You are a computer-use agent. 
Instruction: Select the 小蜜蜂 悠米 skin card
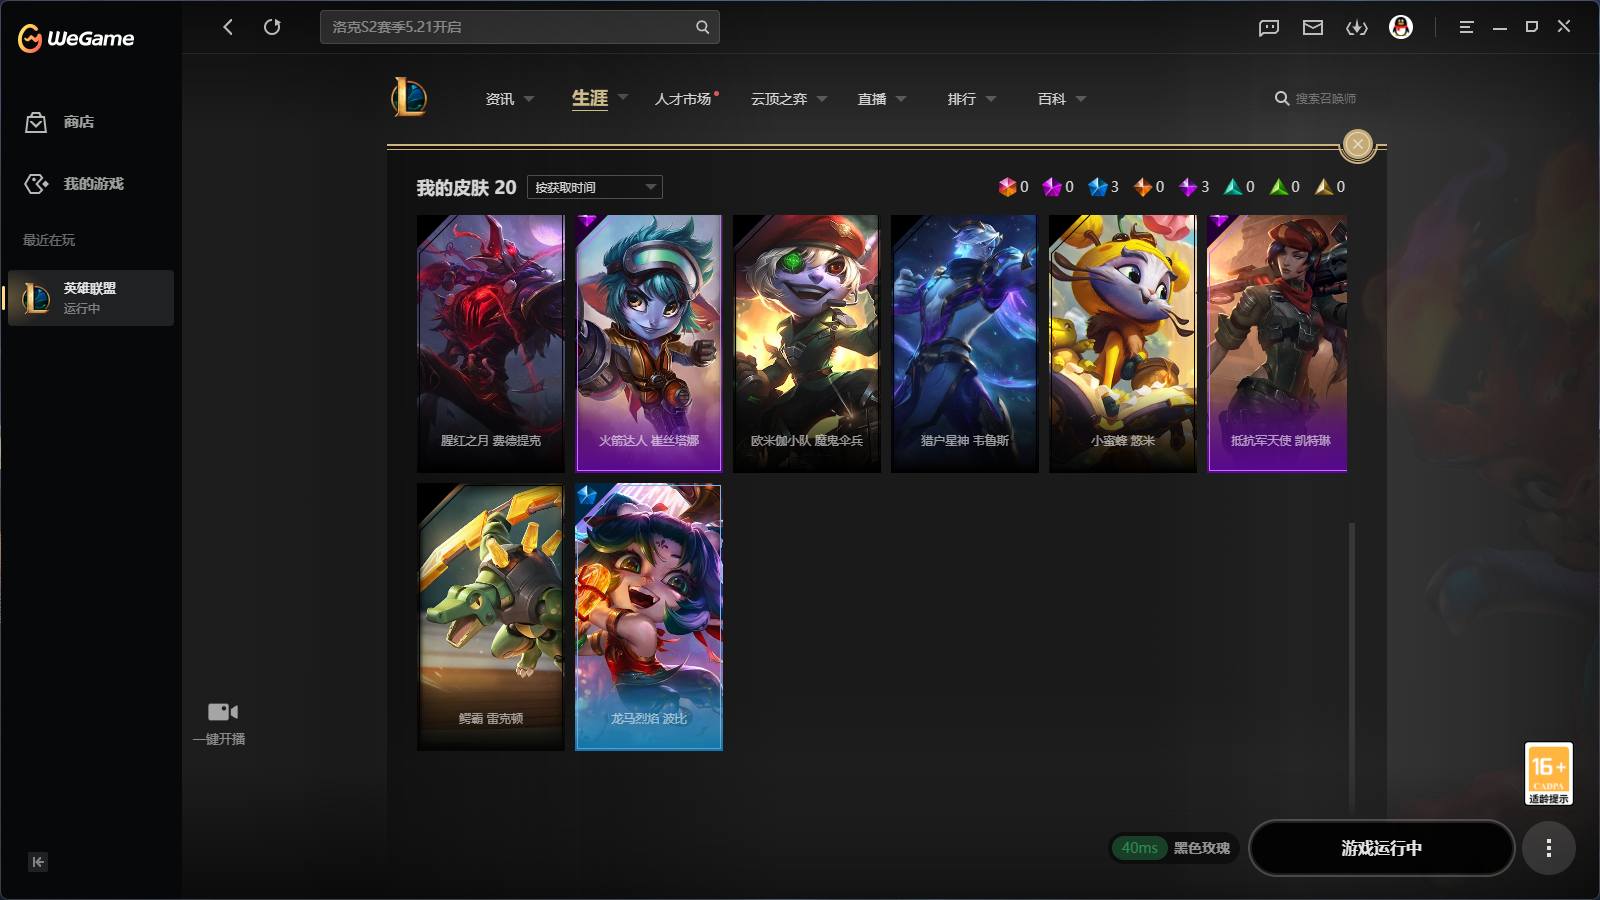tap(1123, 343)
